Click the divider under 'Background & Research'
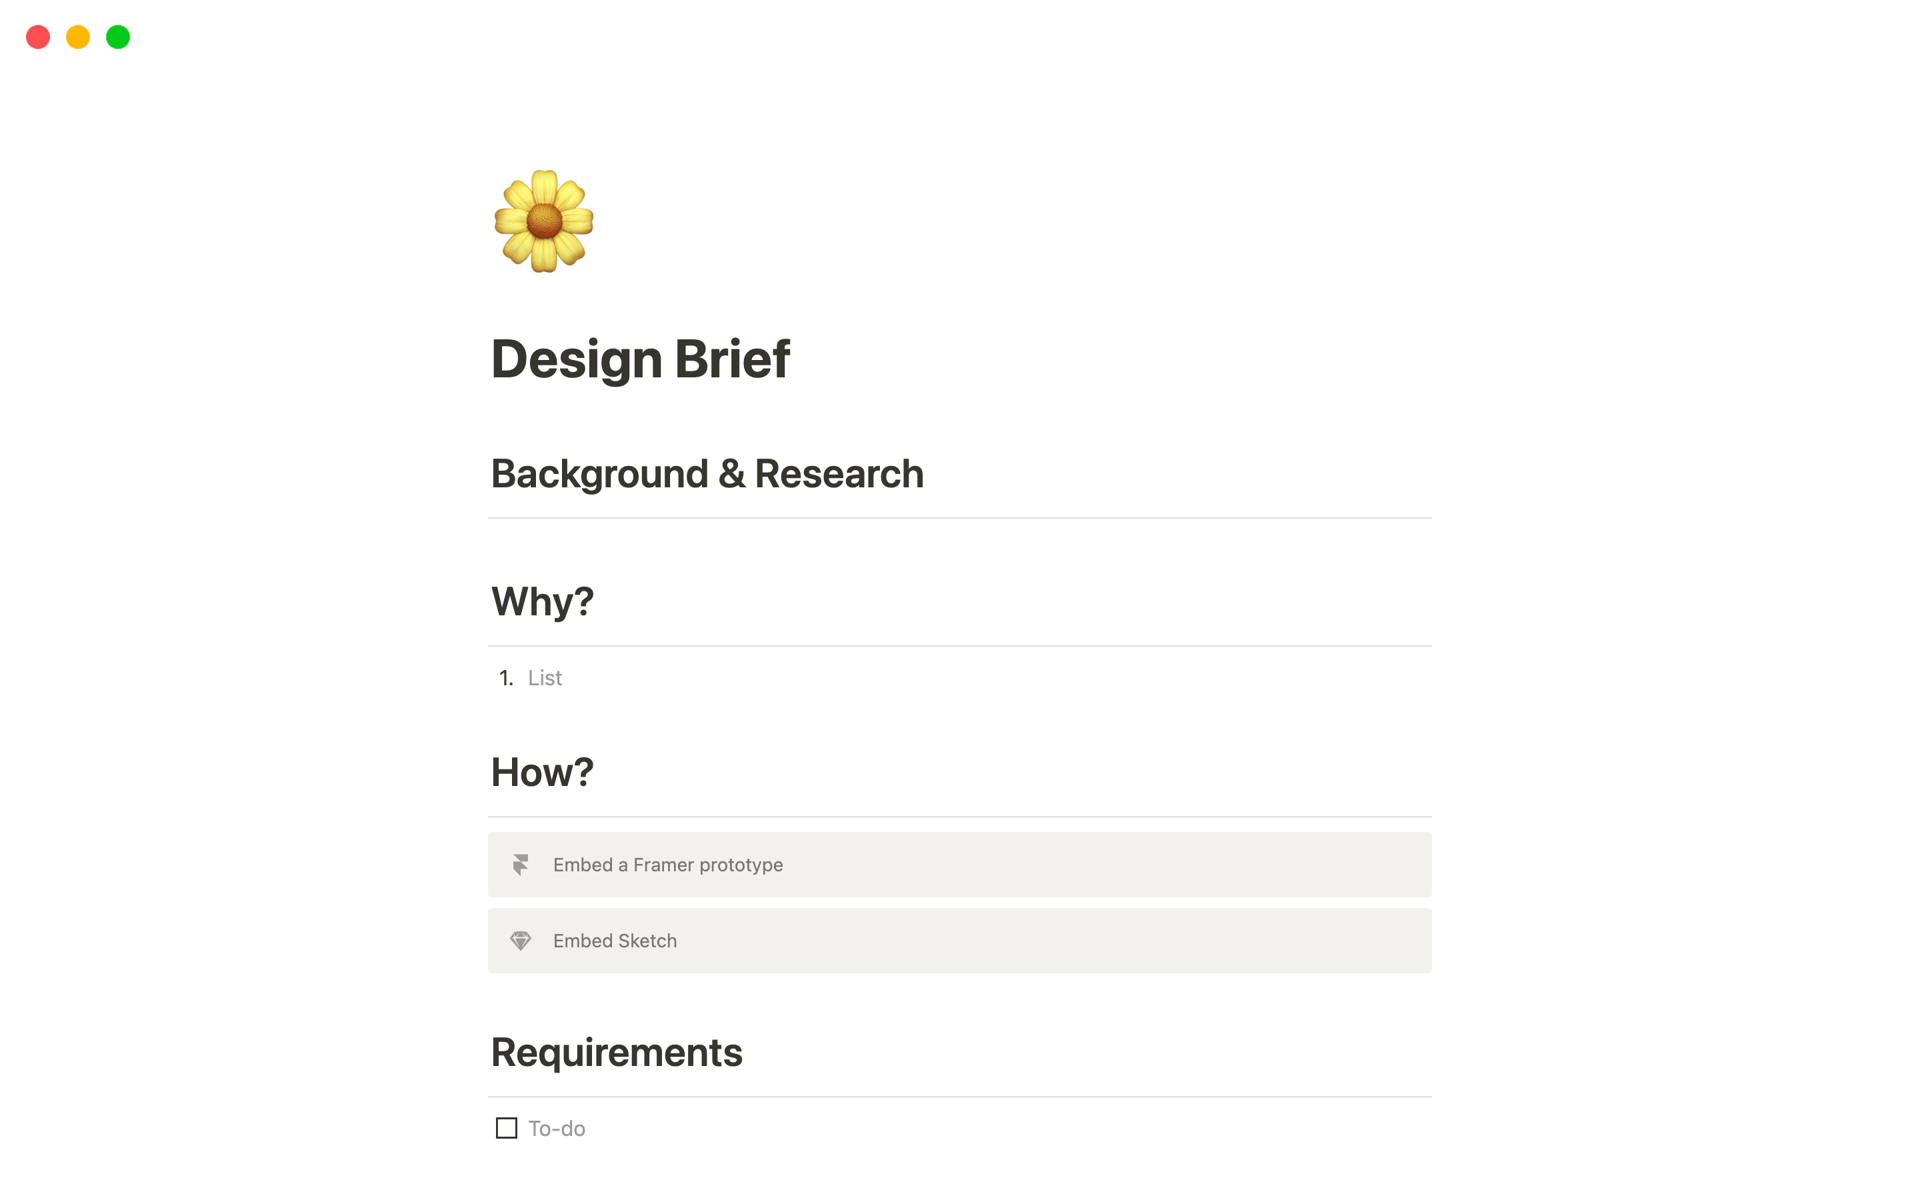This screenshot has width=1920, height=1200. pyautogui.click(x=959, y=517)
